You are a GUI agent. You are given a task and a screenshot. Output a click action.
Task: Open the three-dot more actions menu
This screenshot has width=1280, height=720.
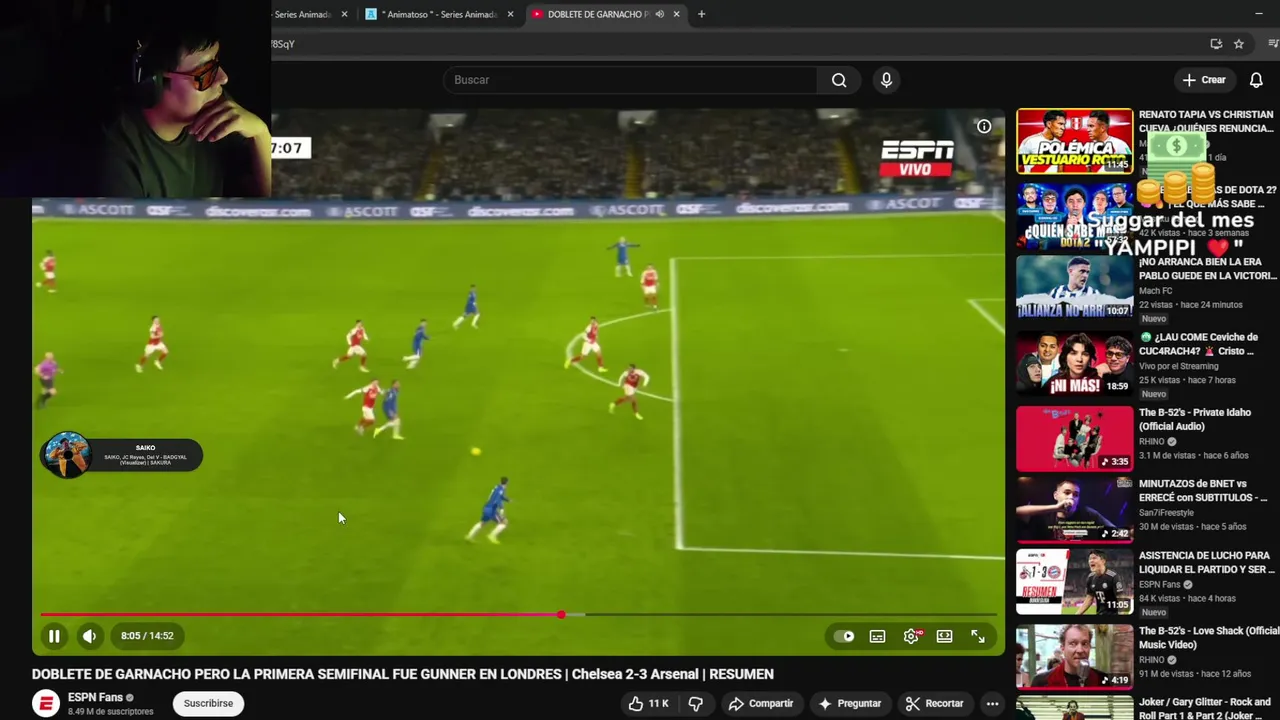[992, 704]
